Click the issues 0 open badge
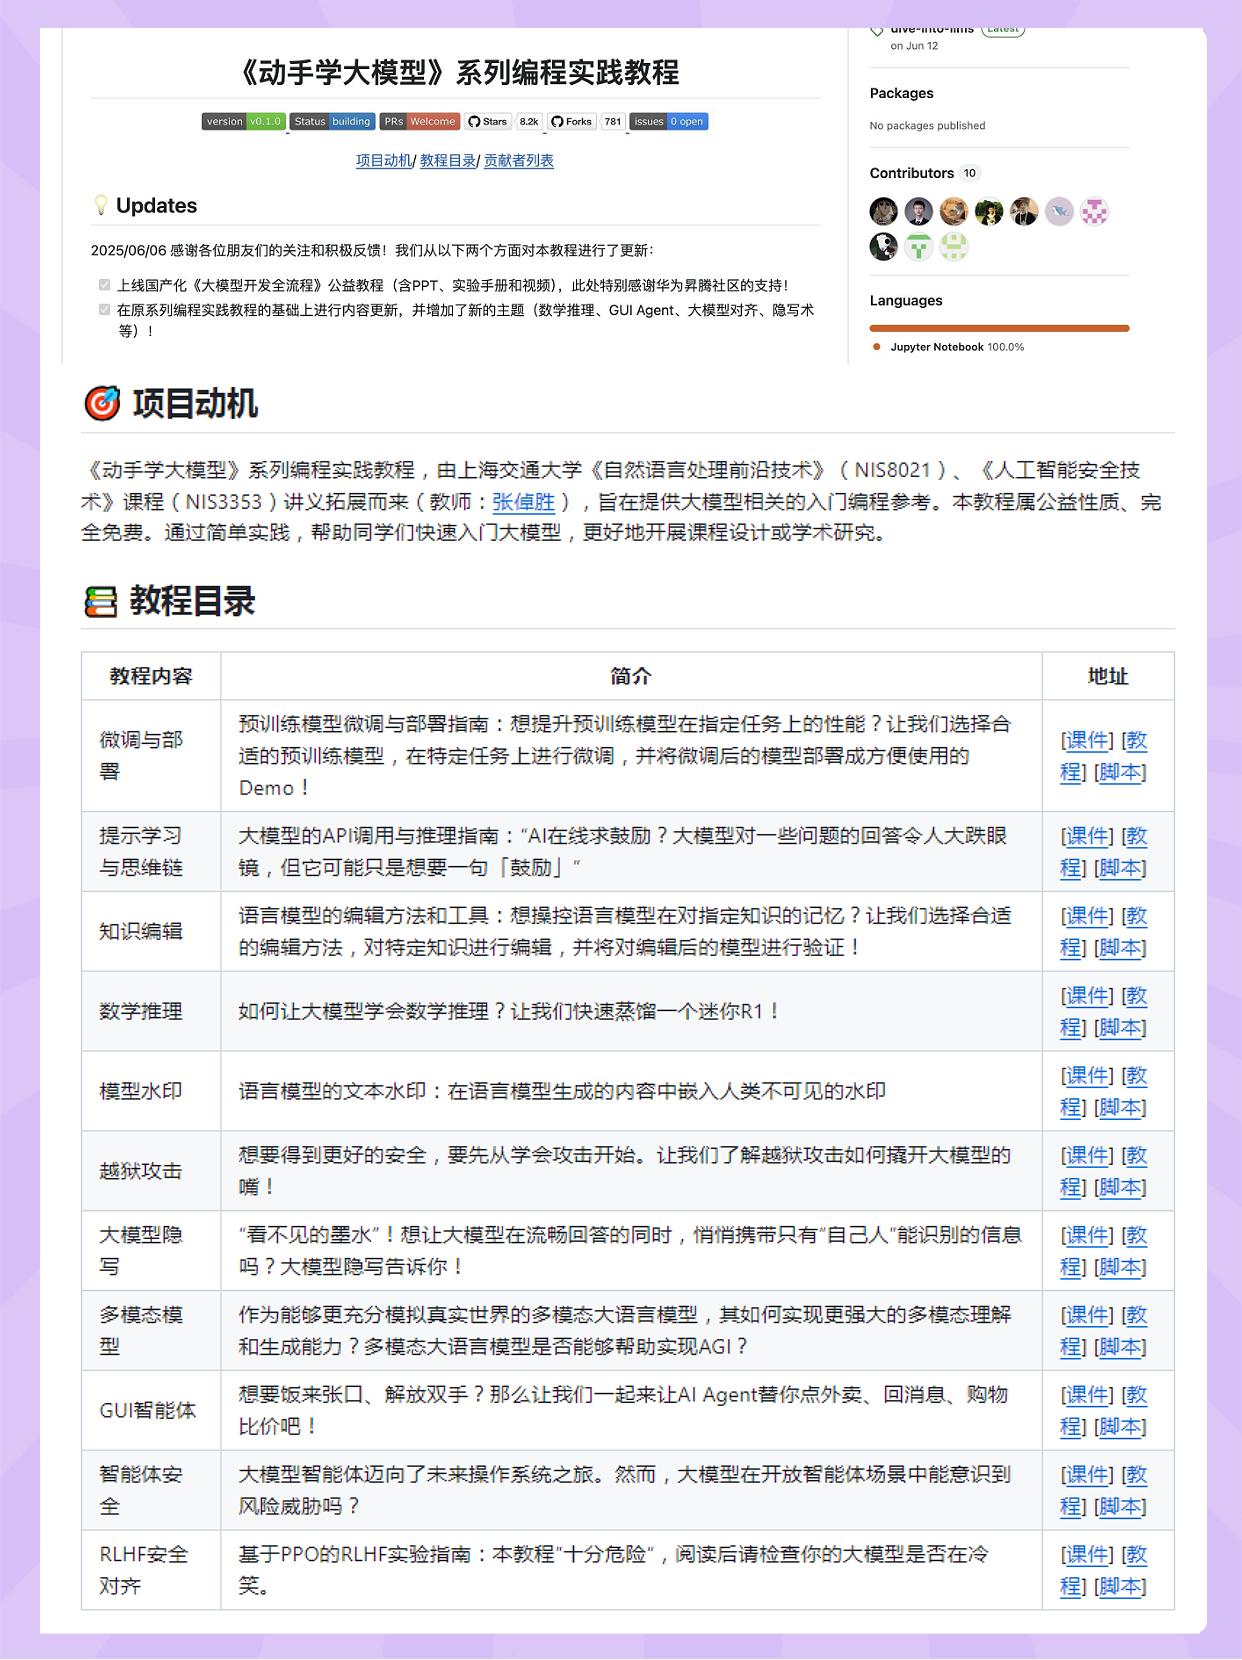 (669, 122)
